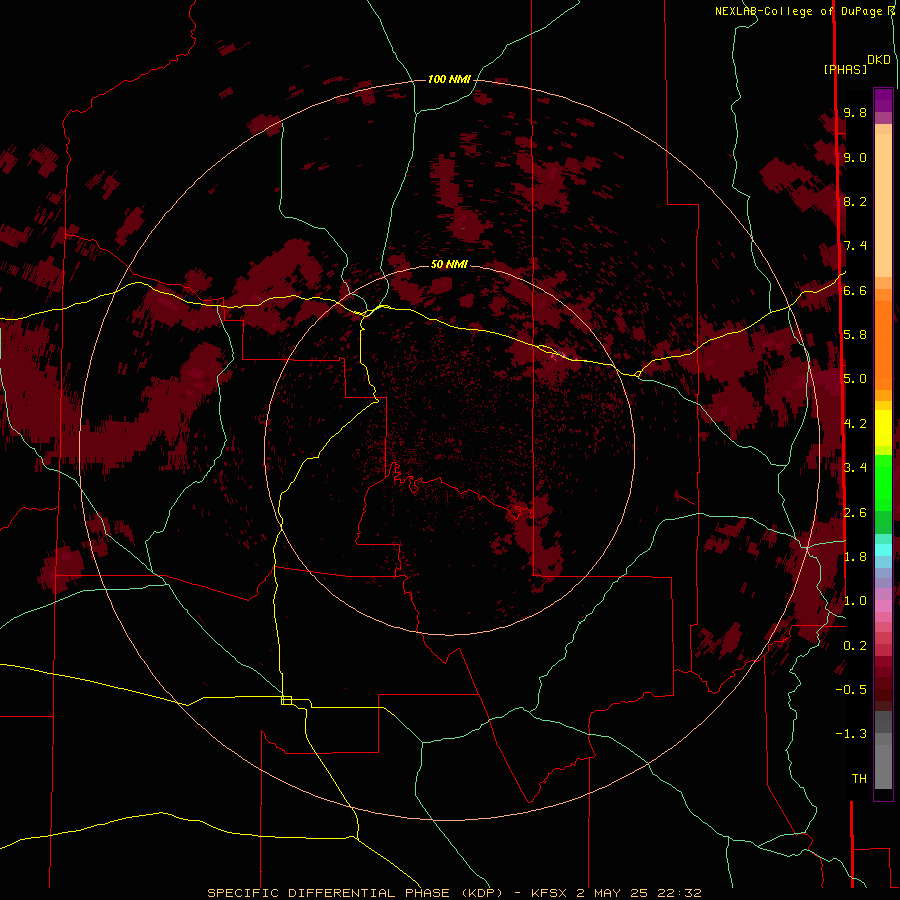Click the 8.2 legend value
This screenshot has height=900, width=900.
coord(855,201)
